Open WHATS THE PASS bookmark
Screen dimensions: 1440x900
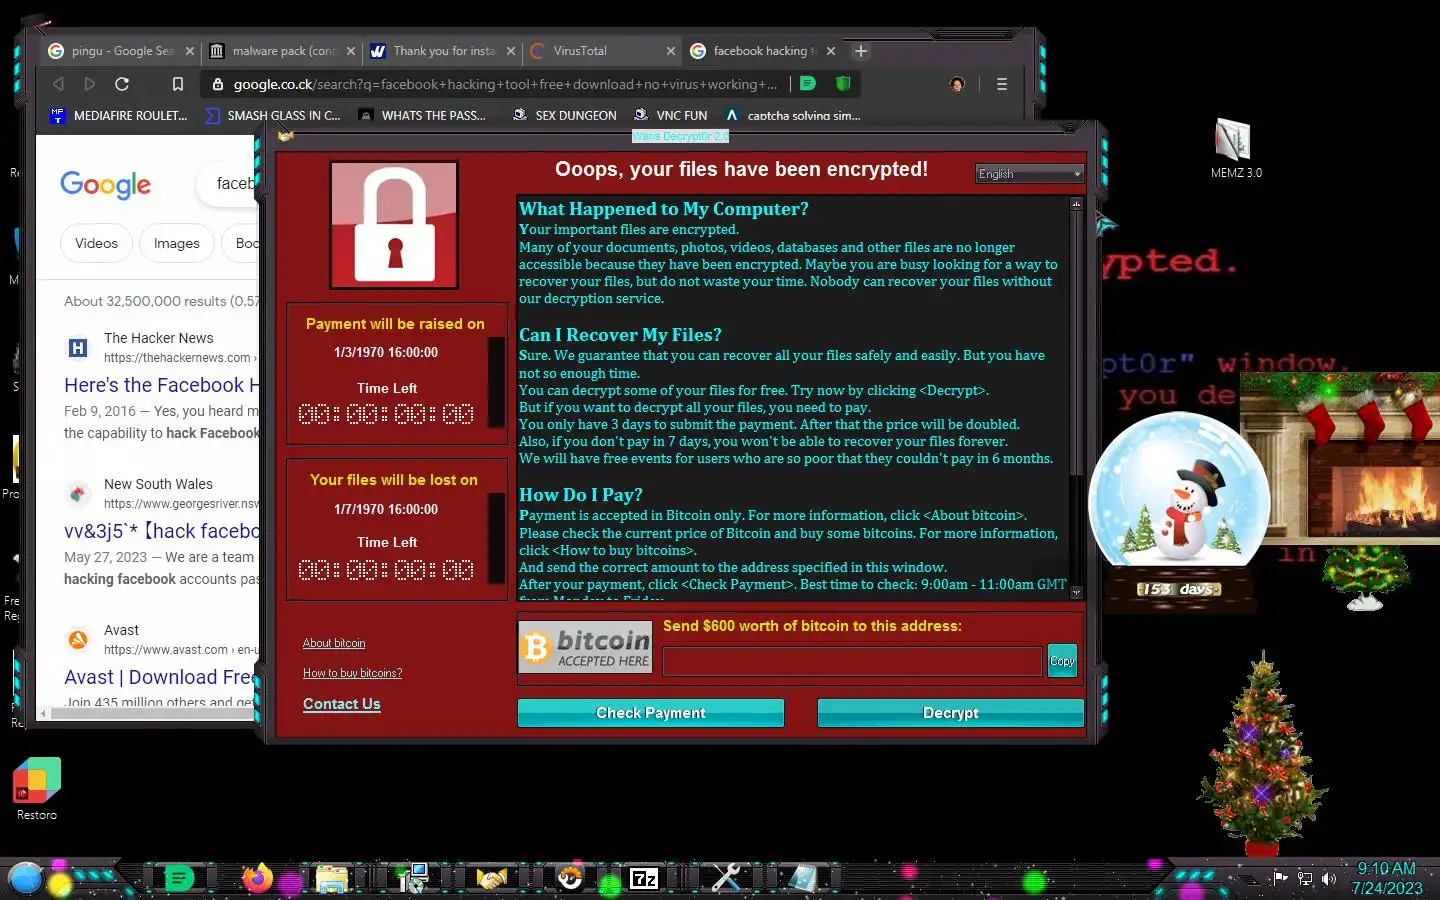pos(421,116)
